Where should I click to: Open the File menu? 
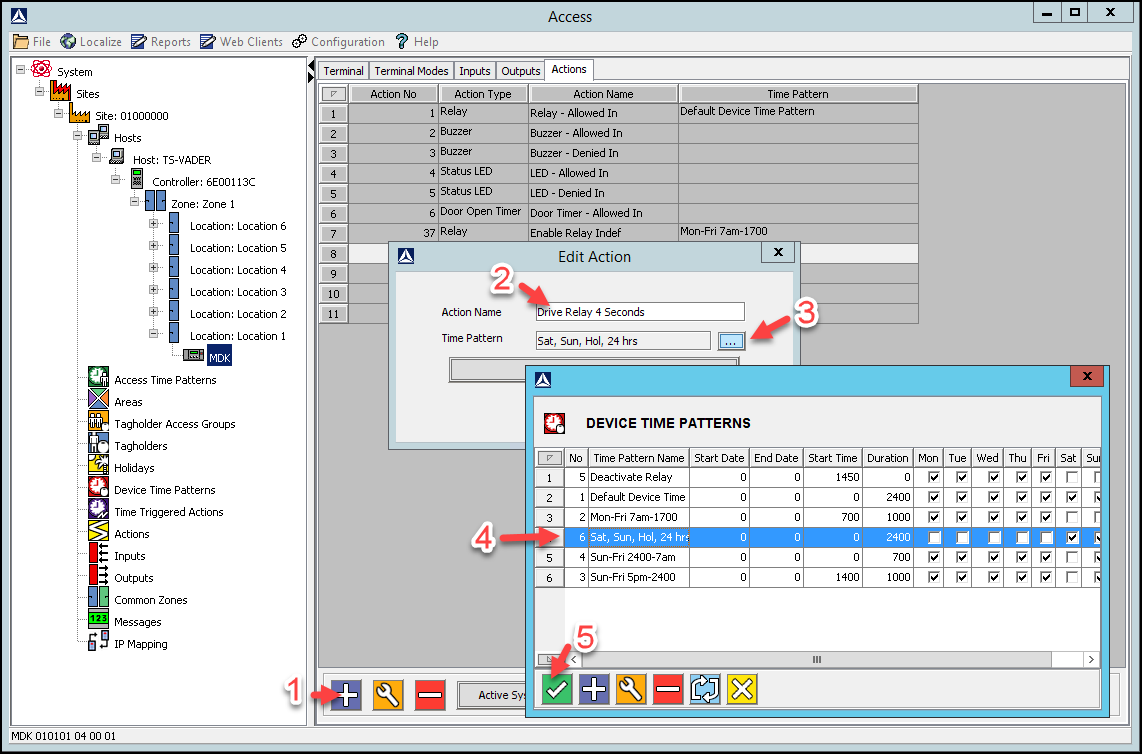[32, 42]
